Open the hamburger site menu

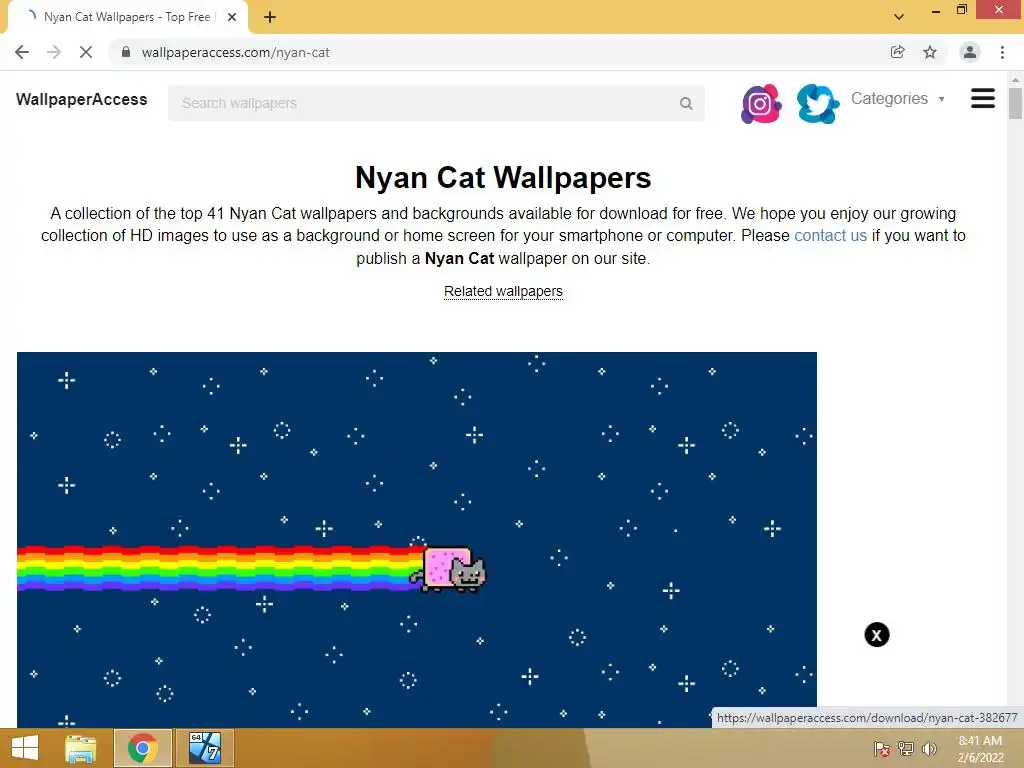983,99
